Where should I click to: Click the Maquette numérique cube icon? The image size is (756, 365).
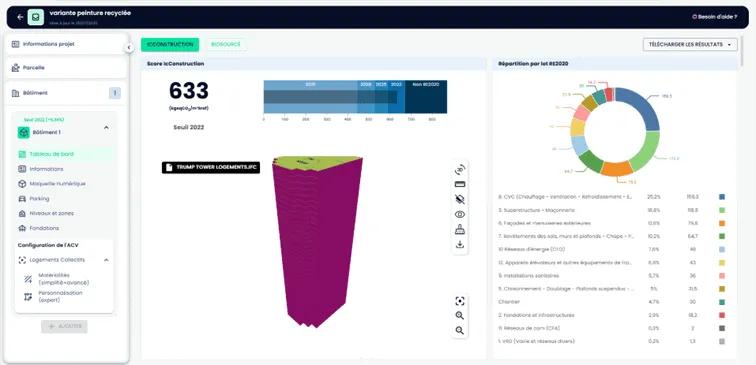22,184
